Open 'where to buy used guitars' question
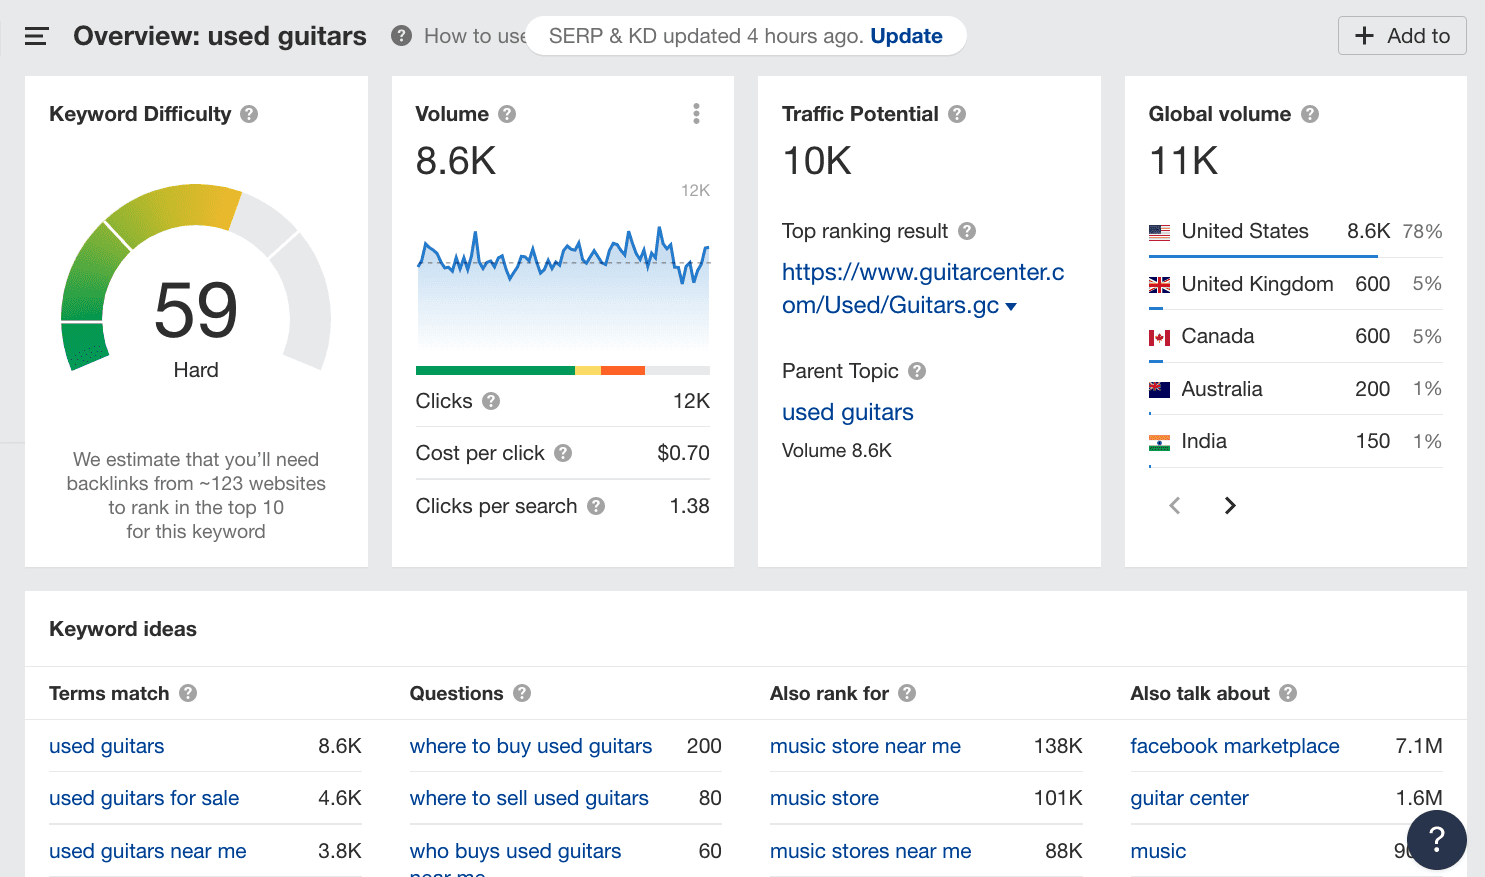Image resolution: width=1485 pixels, height=877 pixels. point(530,746)
